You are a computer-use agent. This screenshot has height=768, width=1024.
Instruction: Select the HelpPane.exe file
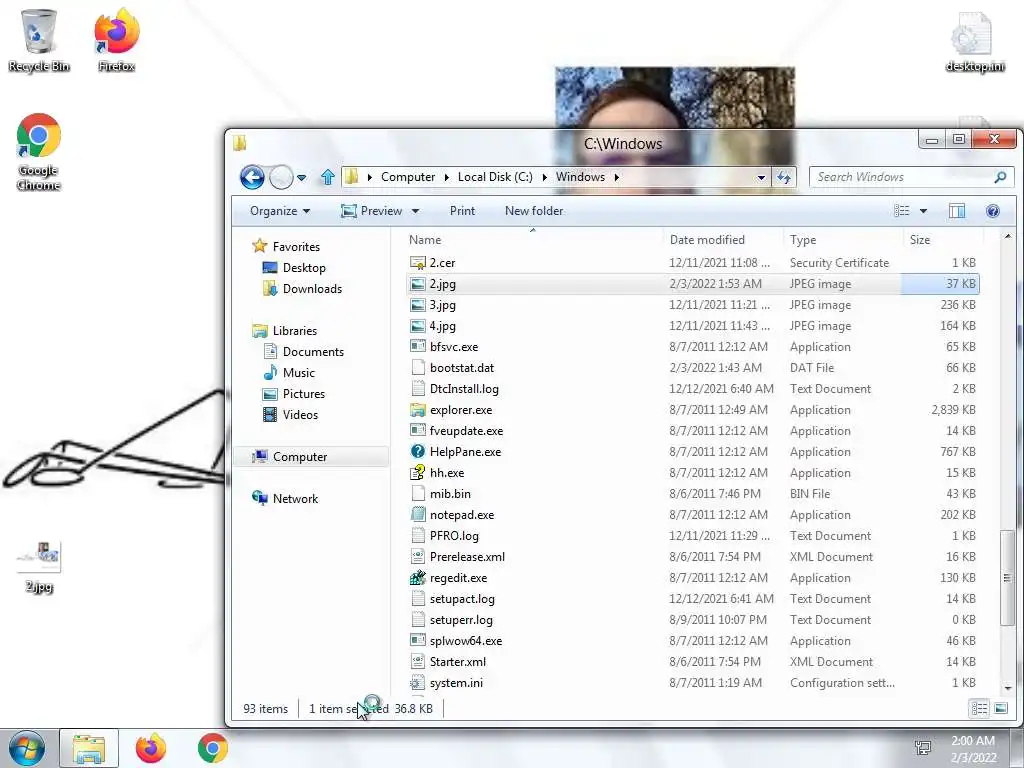click(x=692, y=452)
